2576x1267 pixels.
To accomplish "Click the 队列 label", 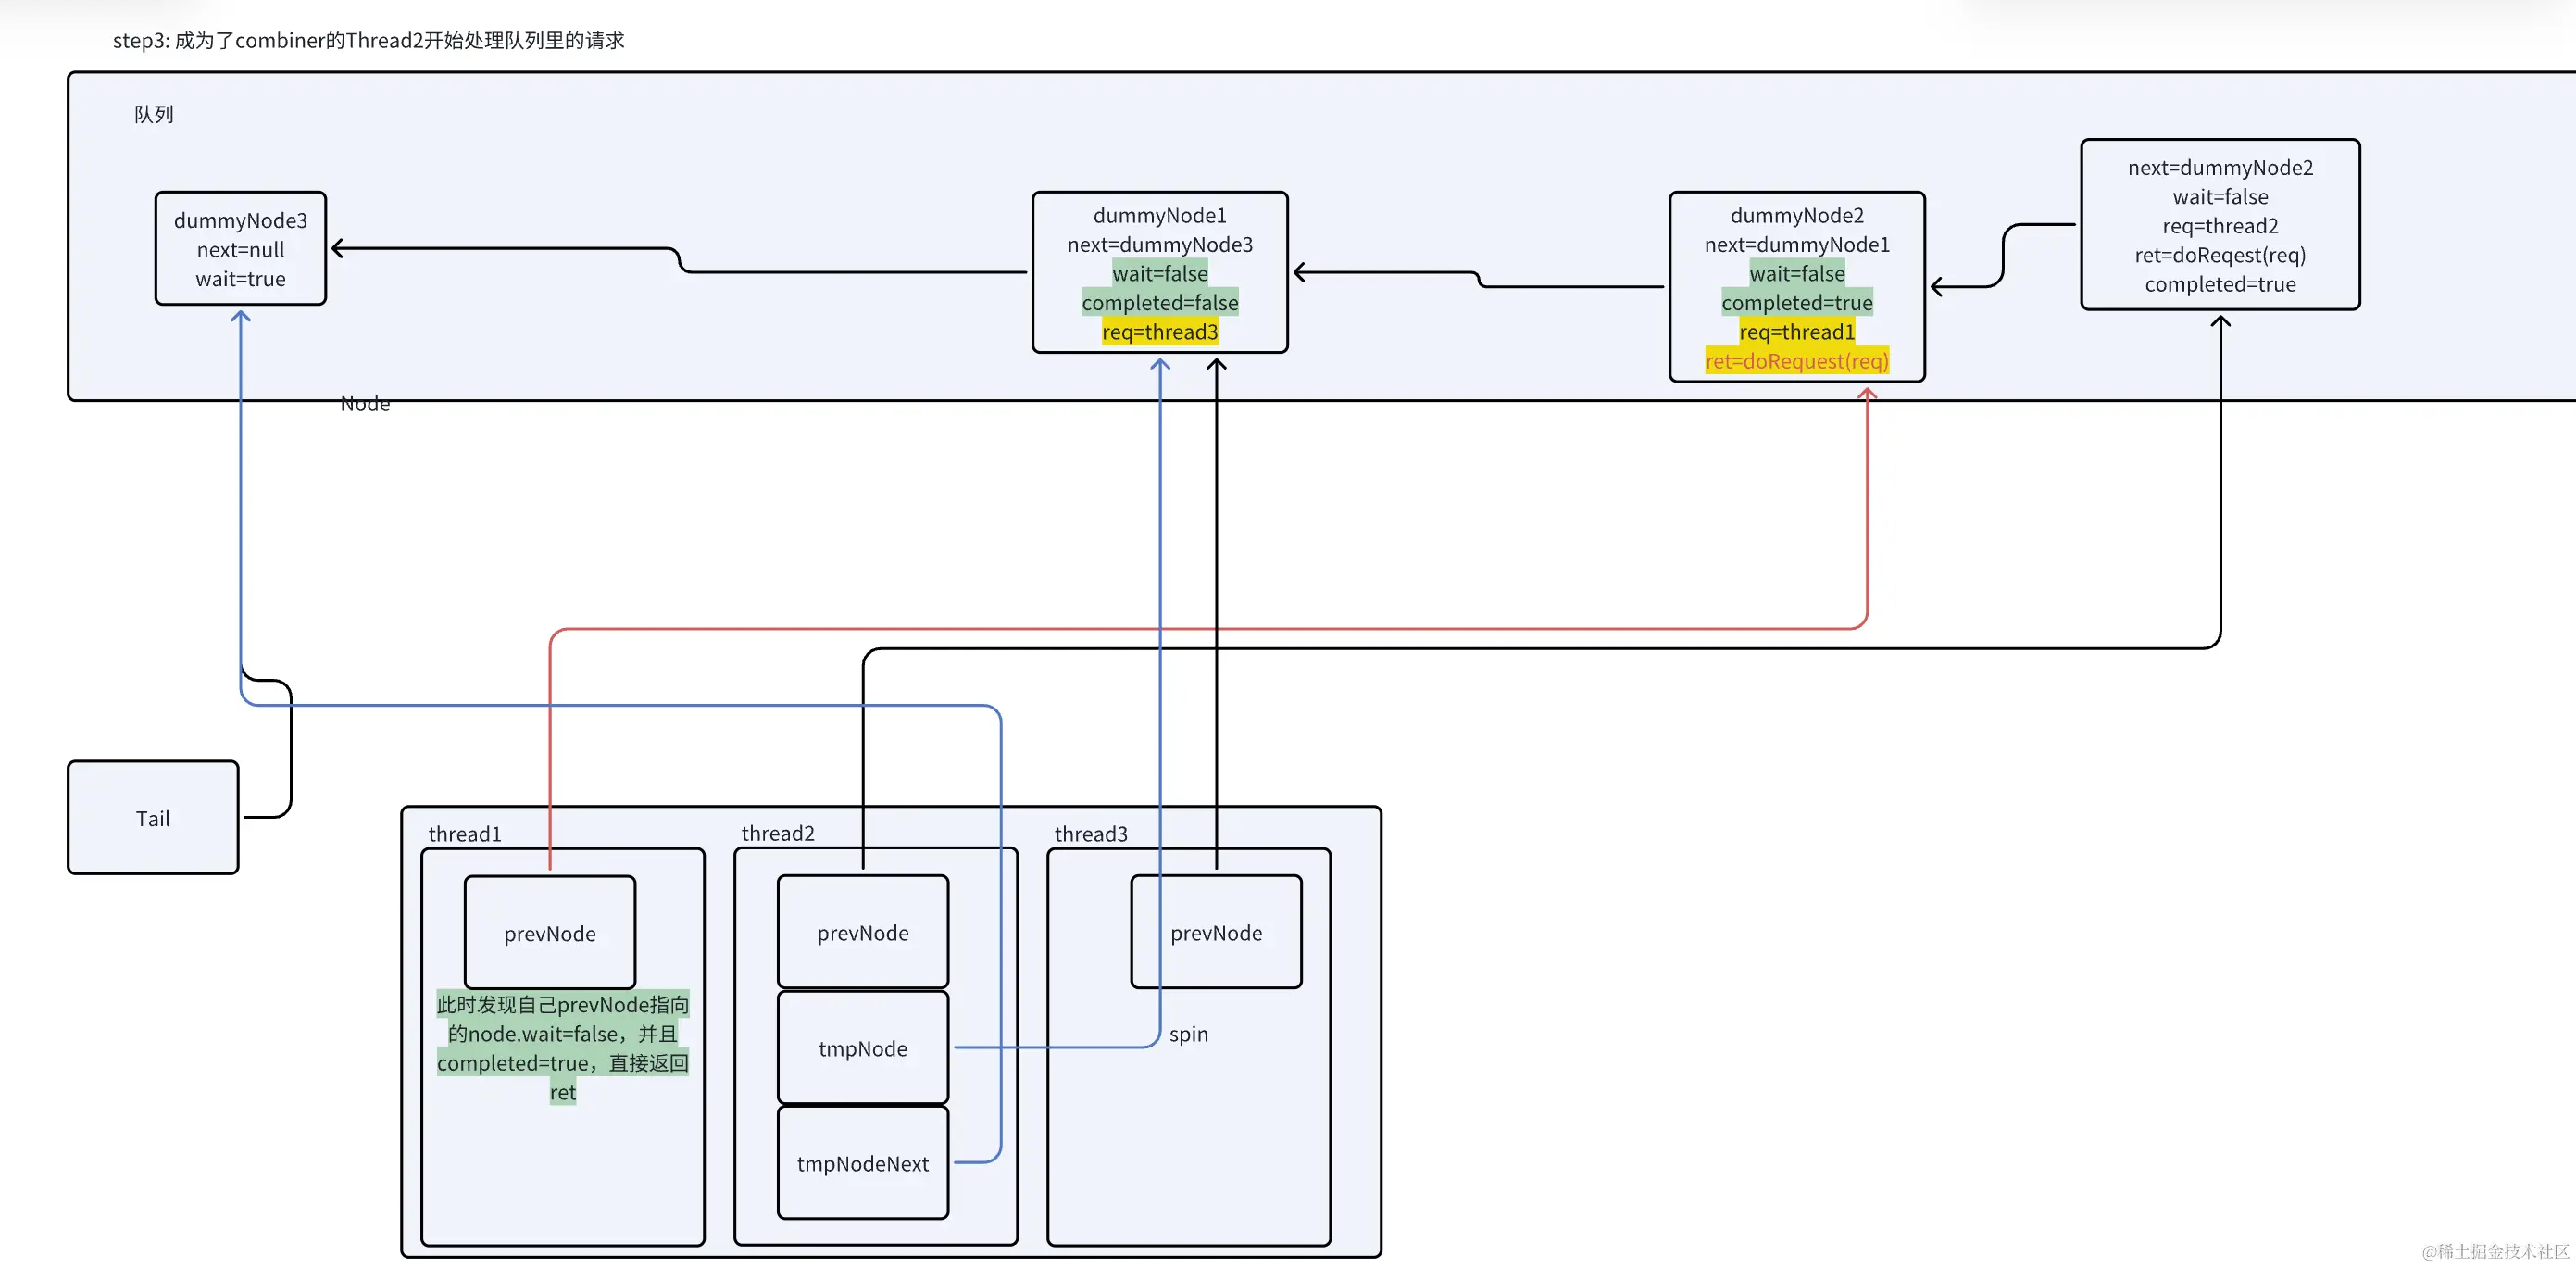I will [x=153, y=114].
